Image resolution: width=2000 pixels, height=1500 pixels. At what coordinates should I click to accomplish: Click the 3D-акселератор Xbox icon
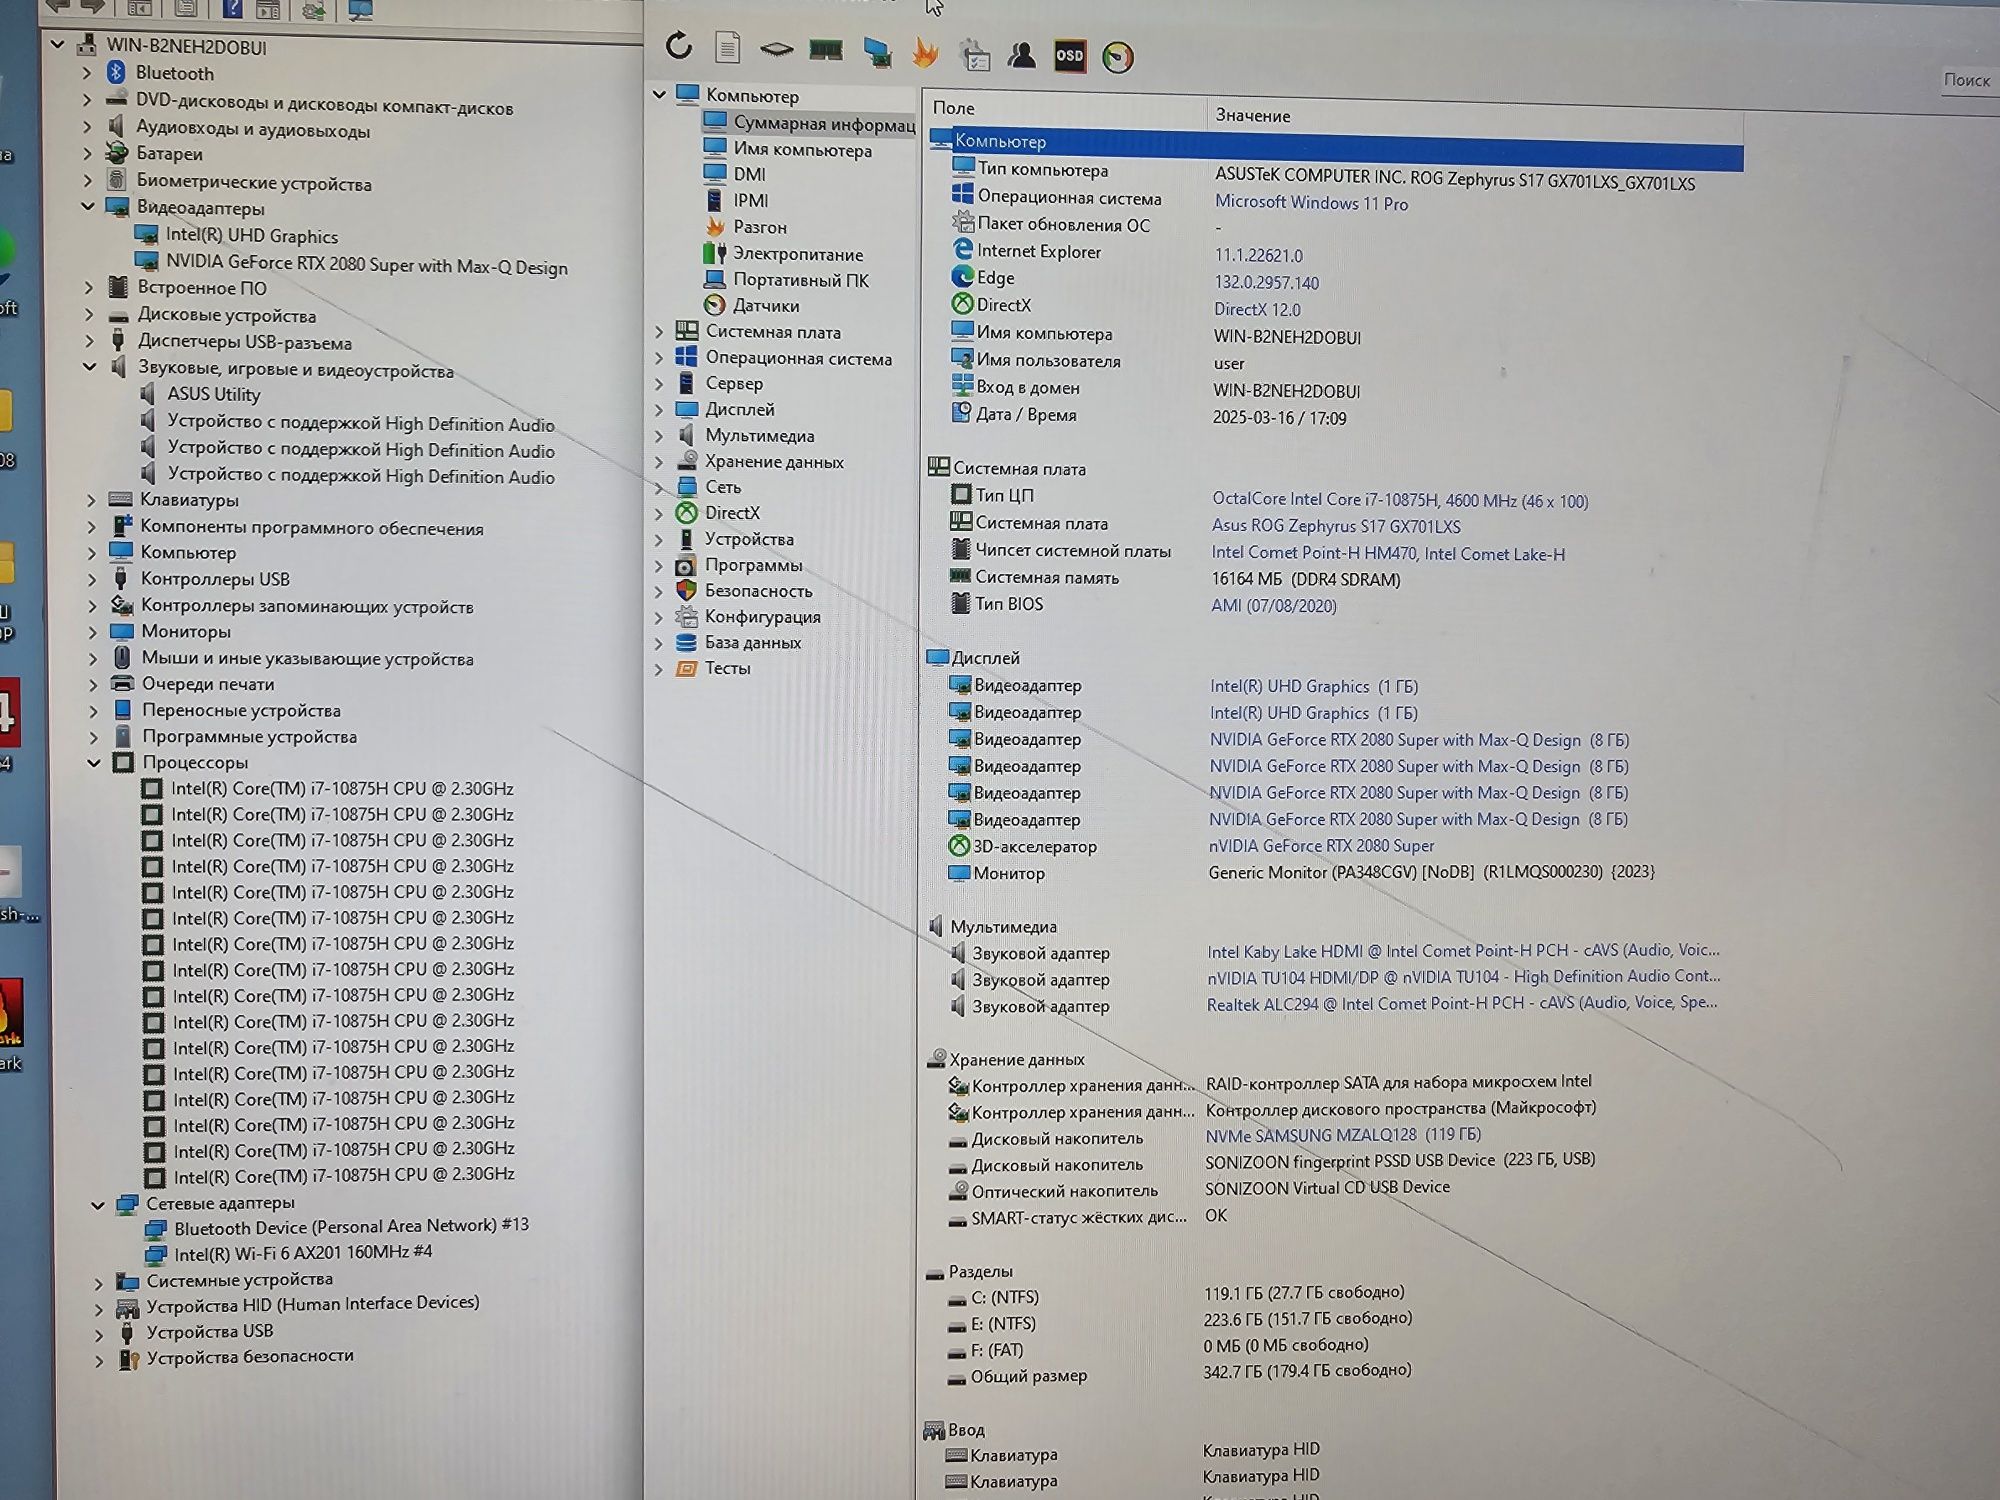pyautogui.click(x=958, y=845)
